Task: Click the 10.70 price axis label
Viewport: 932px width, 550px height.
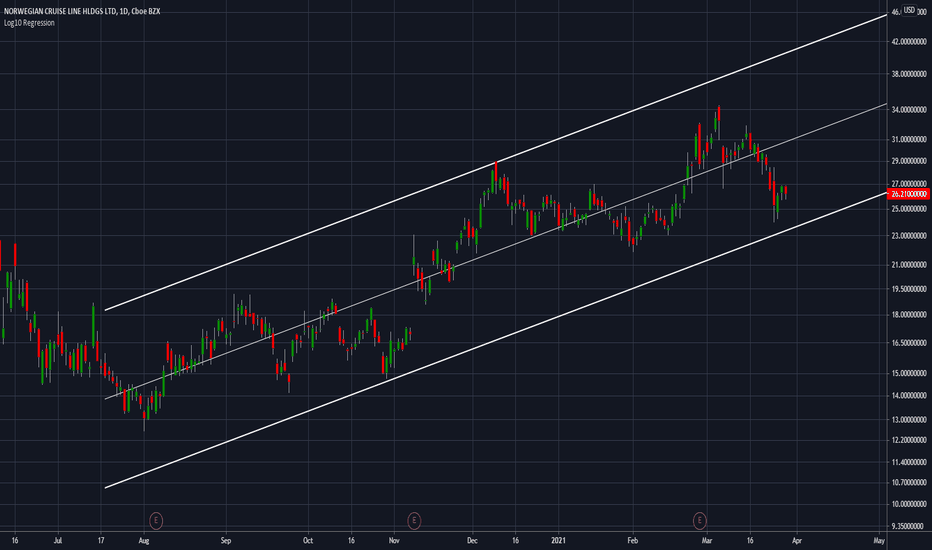Action: [909, 483]
